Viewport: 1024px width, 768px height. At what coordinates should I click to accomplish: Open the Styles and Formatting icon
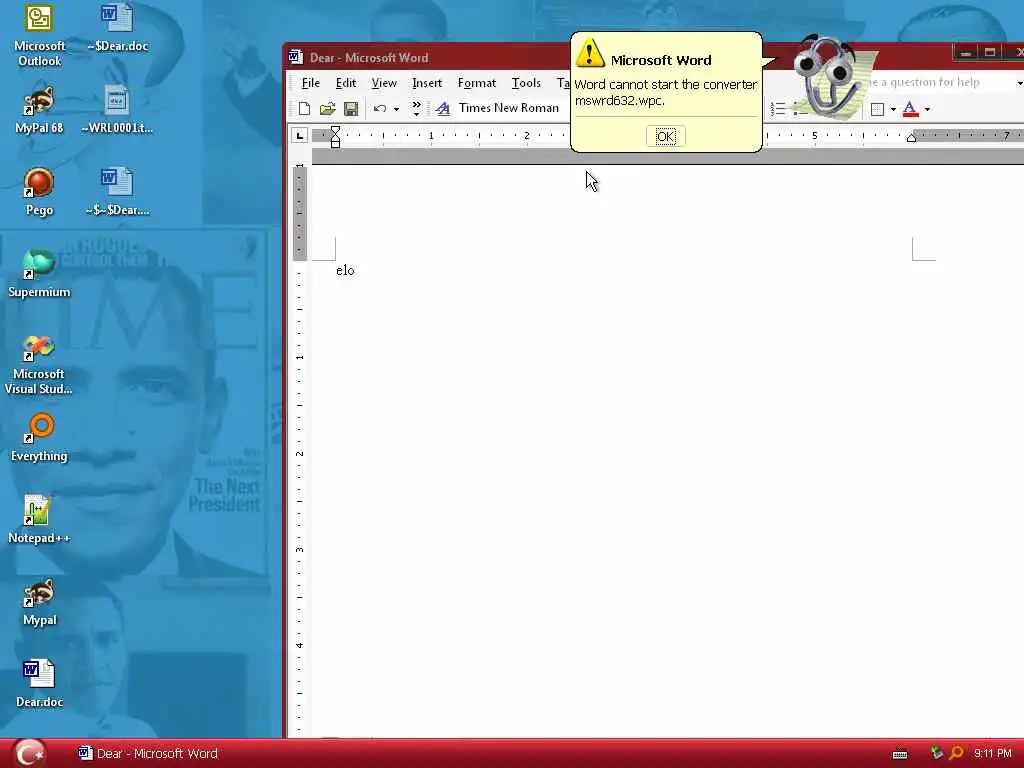[x=443, y=108]
